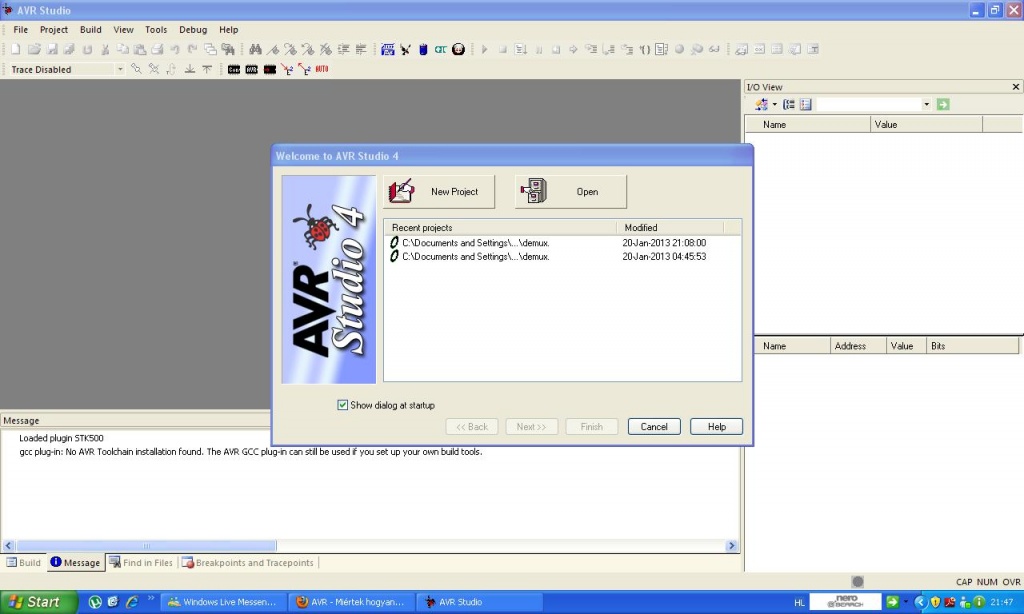Click the Cut scissors toolbar icon
This screenshot has height=614, width=1024.
pos(104,49)
